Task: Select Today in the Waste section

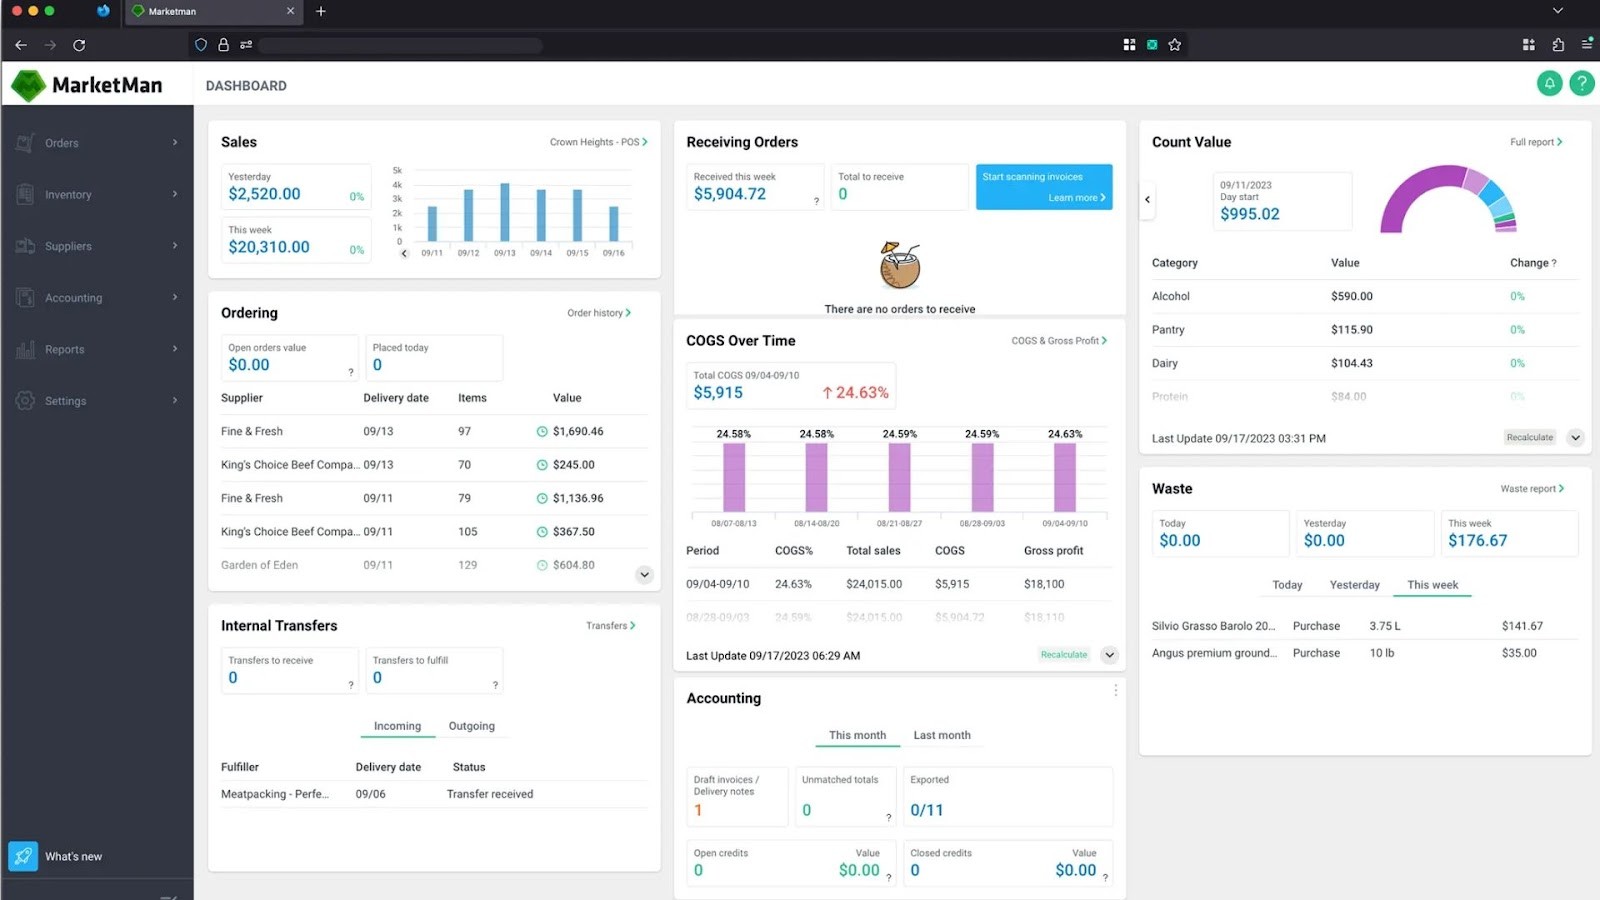Action: coord(1287,584)
